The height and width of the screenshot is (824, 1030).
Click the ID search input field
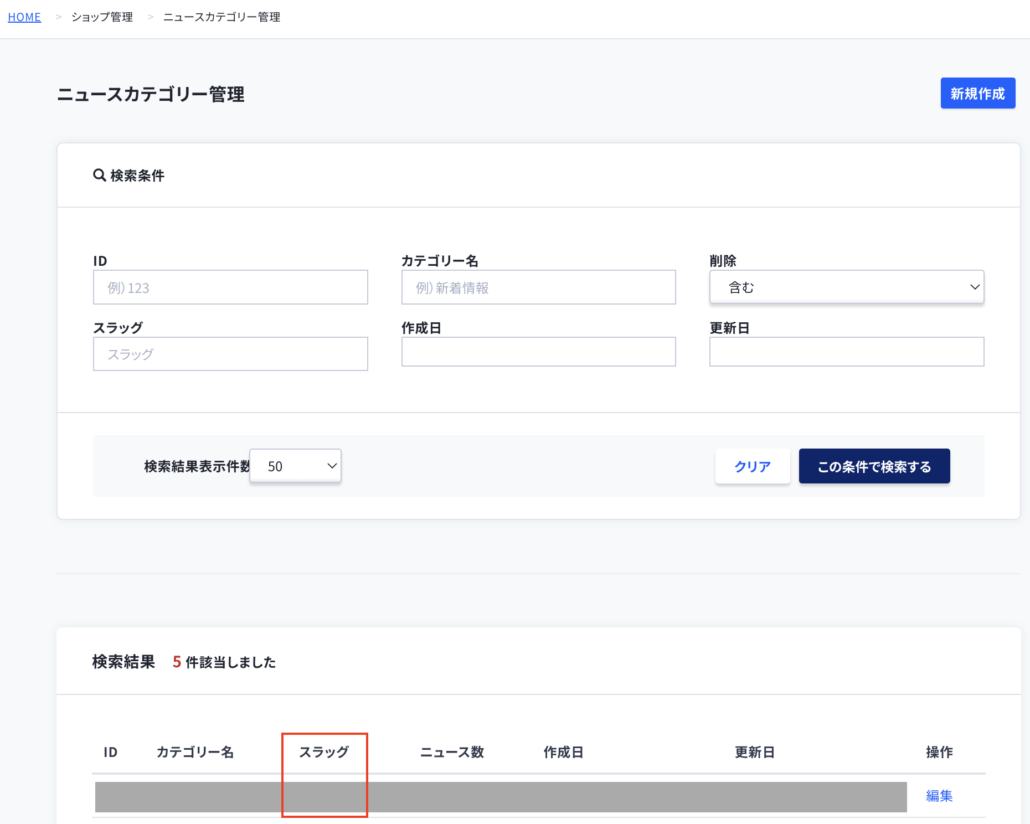tap(231, 287)
